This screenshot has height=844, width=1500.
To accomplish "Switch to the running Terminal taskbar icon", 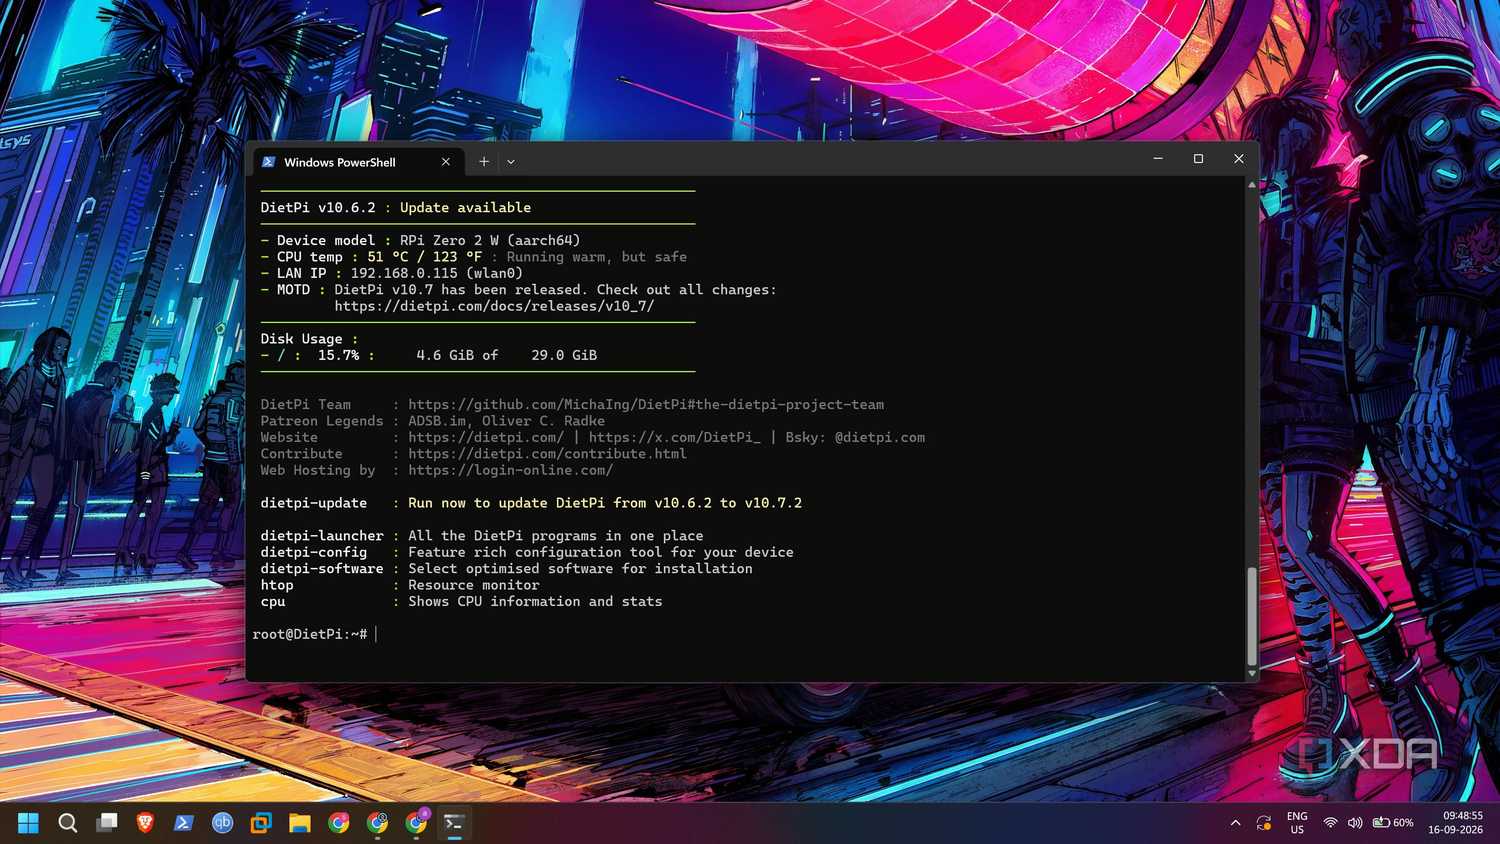I will (x=454, y=823).
